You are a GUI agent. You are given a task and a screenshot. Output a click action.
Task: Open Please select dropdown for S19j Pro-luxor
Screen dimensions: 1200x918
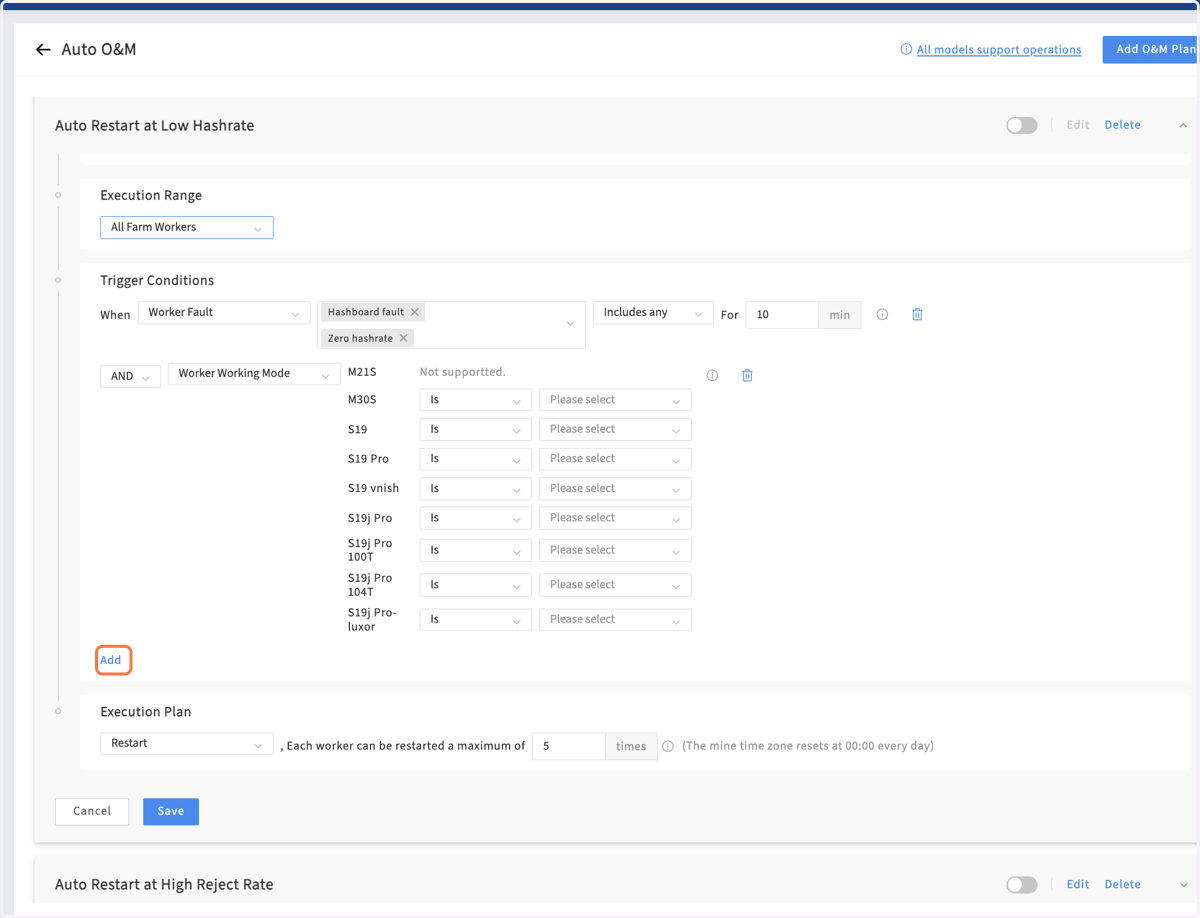click(x=615, y=620)
